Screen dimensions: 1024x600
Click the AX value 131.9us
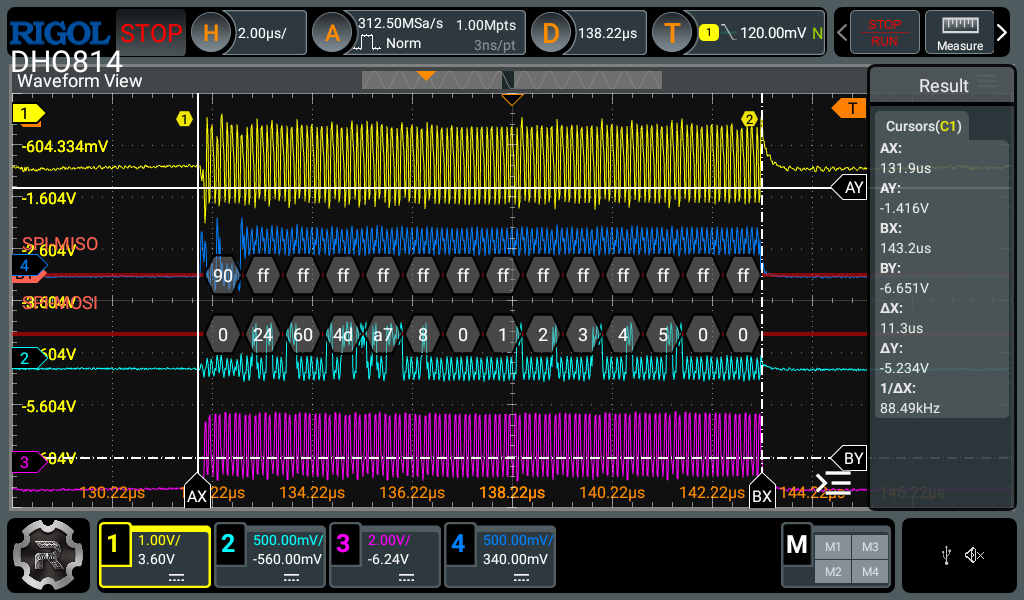(905, 168)
